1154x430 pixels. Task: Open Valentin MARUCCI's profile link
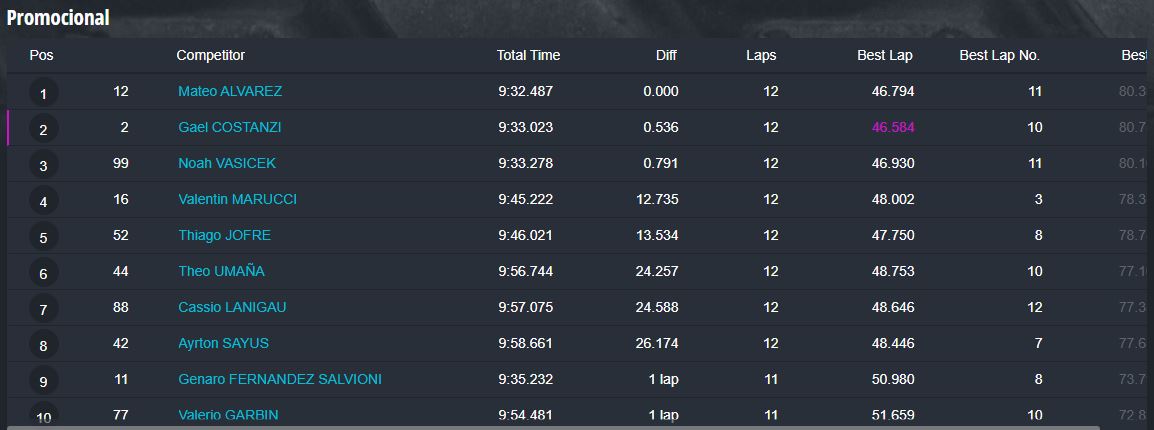pyautogui.click(x=237, y=199)
